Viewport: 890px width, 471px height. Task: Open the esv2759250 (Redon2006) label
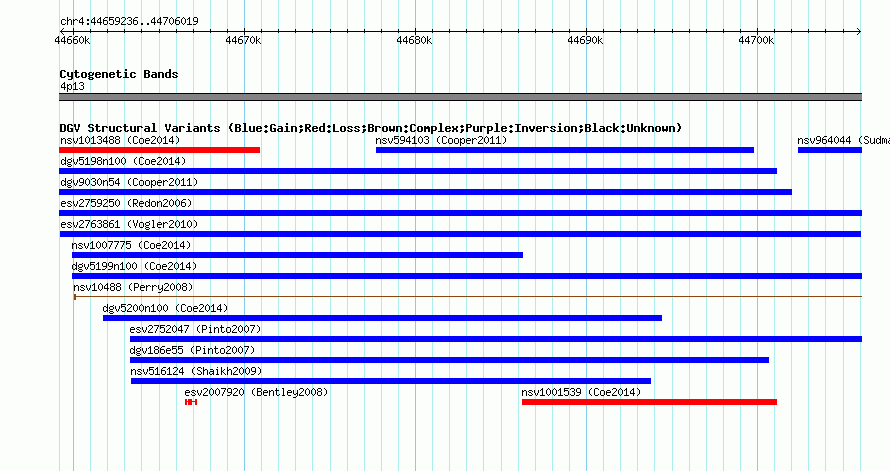126,203
